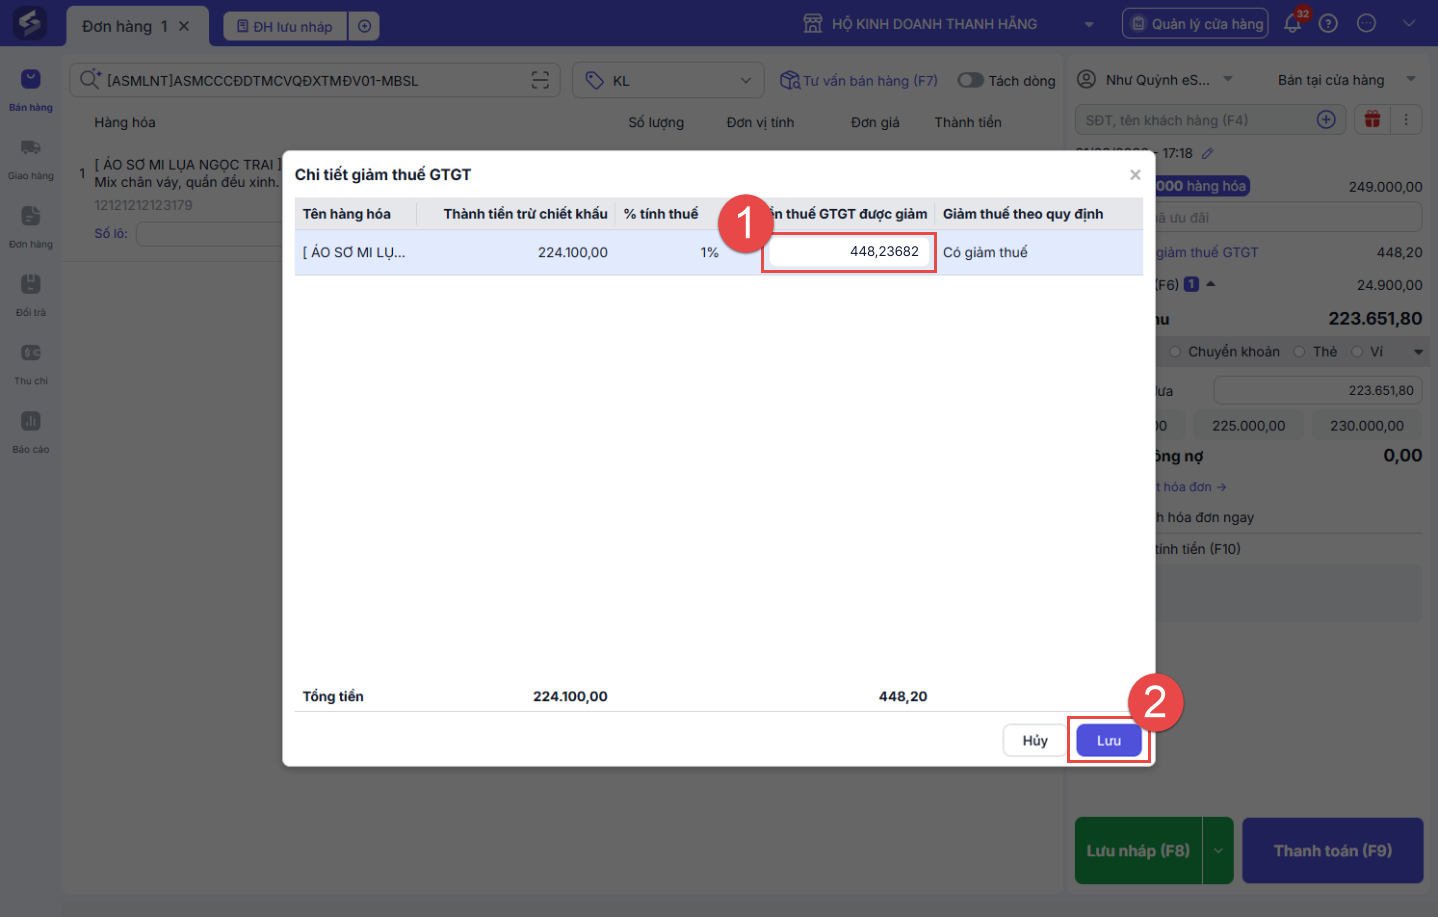This screenshot has width=1438, height=917.
Task: Click the Hủy button in dialog
Action: pyautogui.click(x=1035, y=740)
